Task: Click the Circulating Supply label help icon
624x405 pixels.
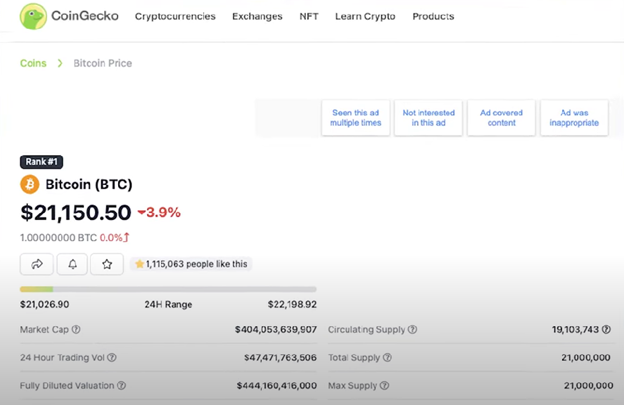Action: point(413,329)
